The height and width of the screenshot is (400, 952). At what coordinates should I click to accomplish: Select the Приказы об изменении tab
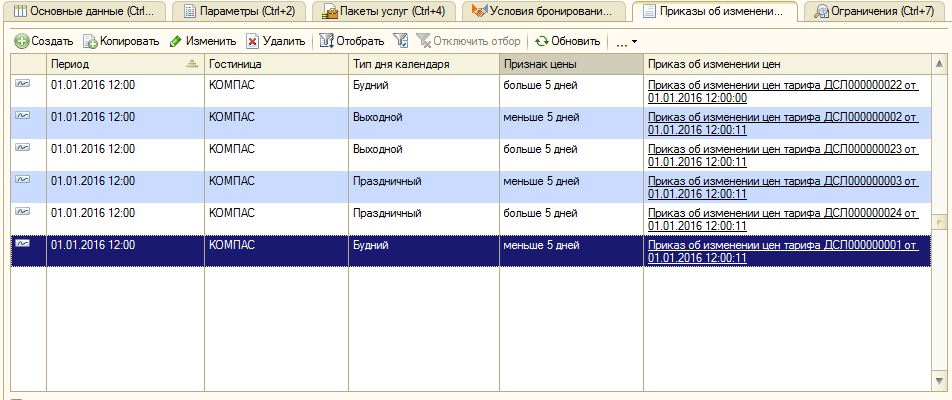pyautogui.click(x=715, y=11)
